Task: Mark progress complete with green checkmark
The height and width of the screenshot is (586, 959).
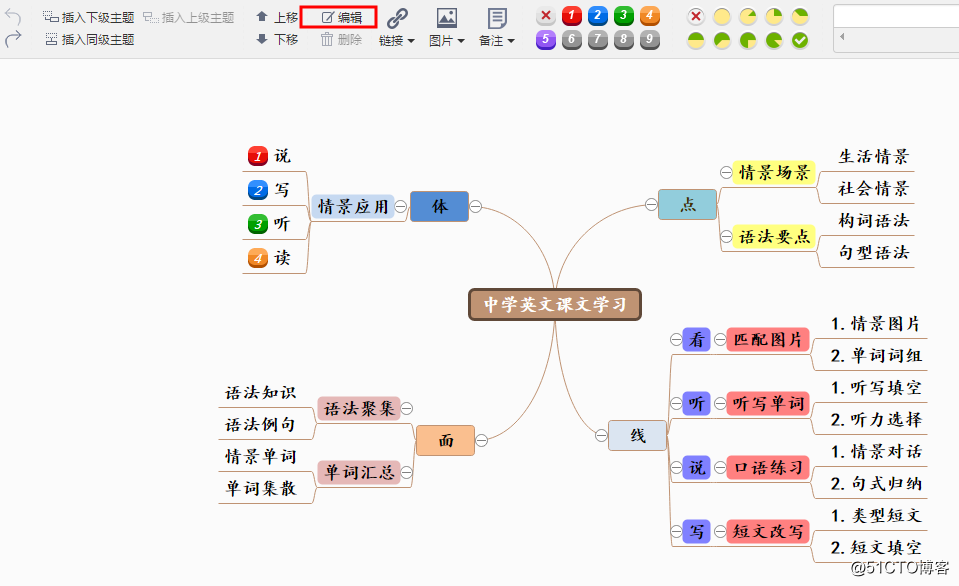Action: [800, 40]
